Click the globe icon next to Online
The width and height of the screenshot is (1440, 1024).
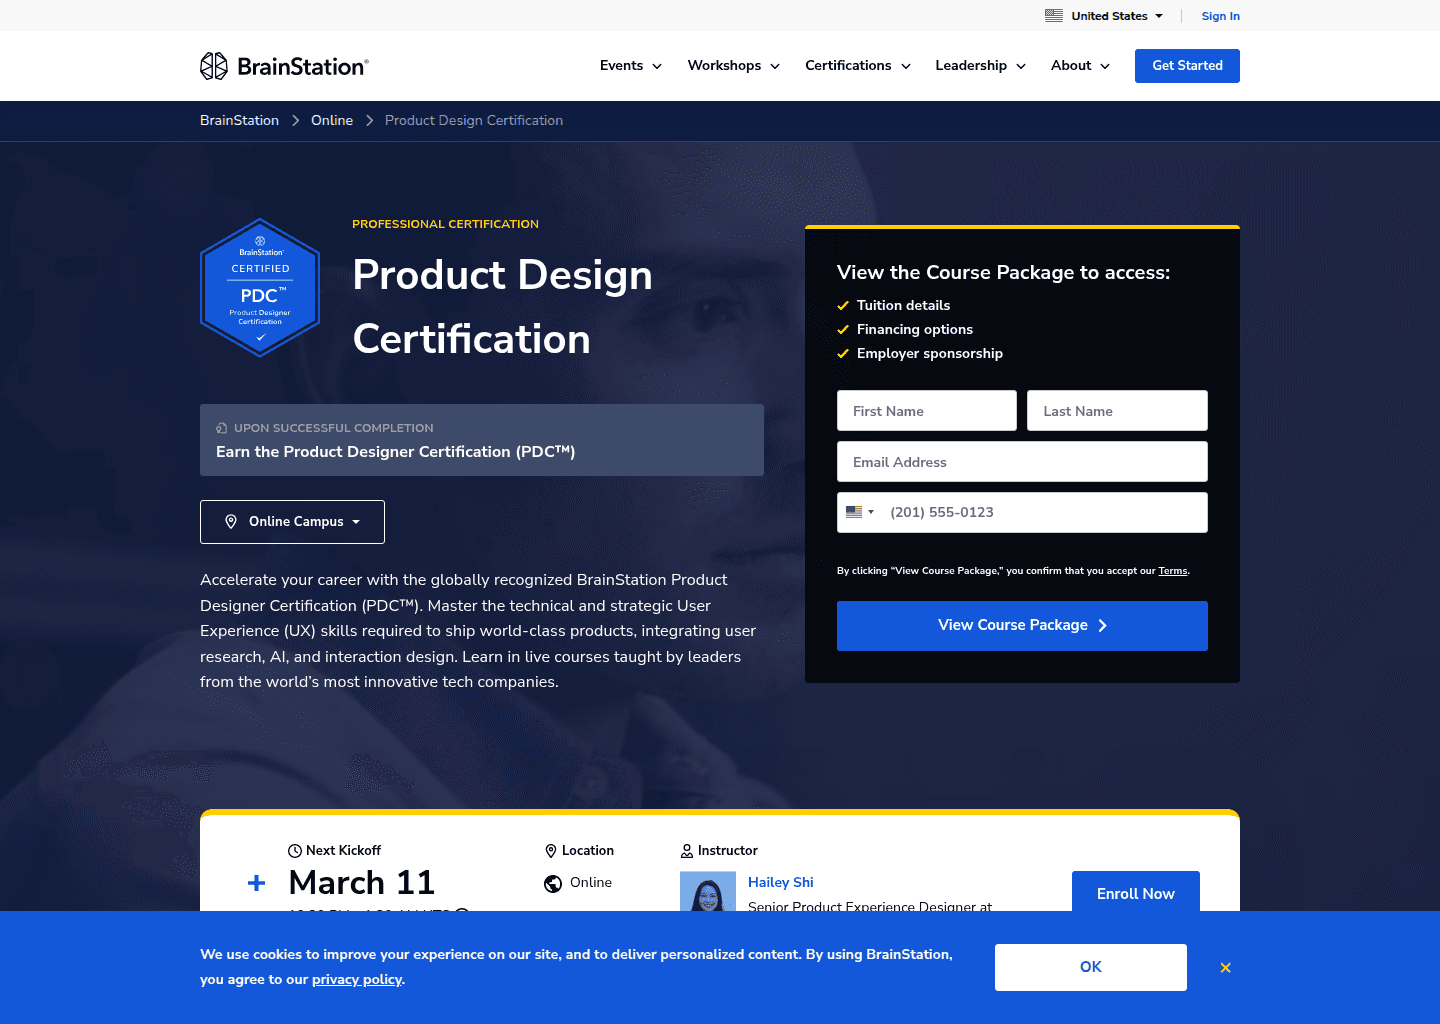pos(553,883)
